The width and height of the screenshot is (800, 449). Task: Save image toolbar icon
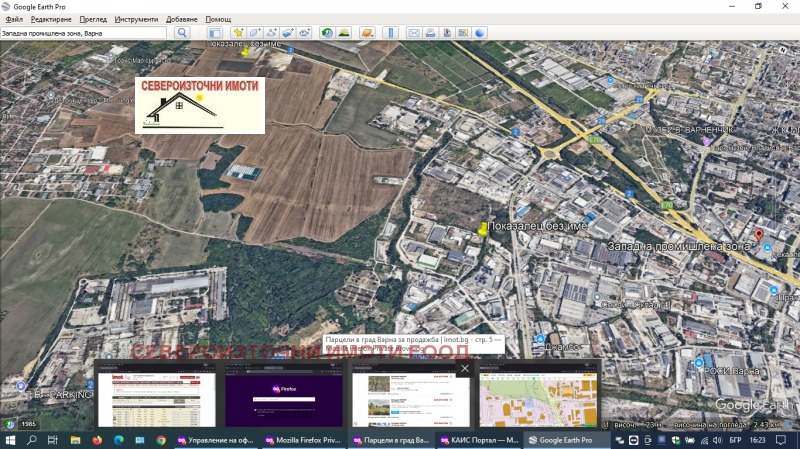447,33
